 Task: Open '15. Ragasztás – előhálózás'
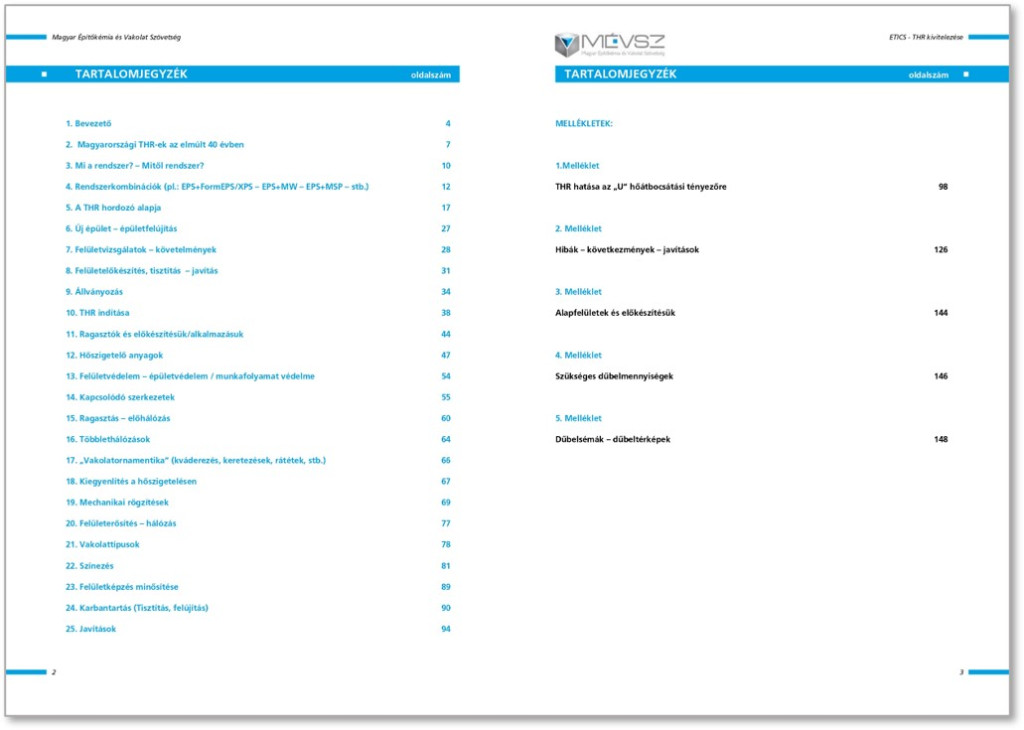(118, 418)
